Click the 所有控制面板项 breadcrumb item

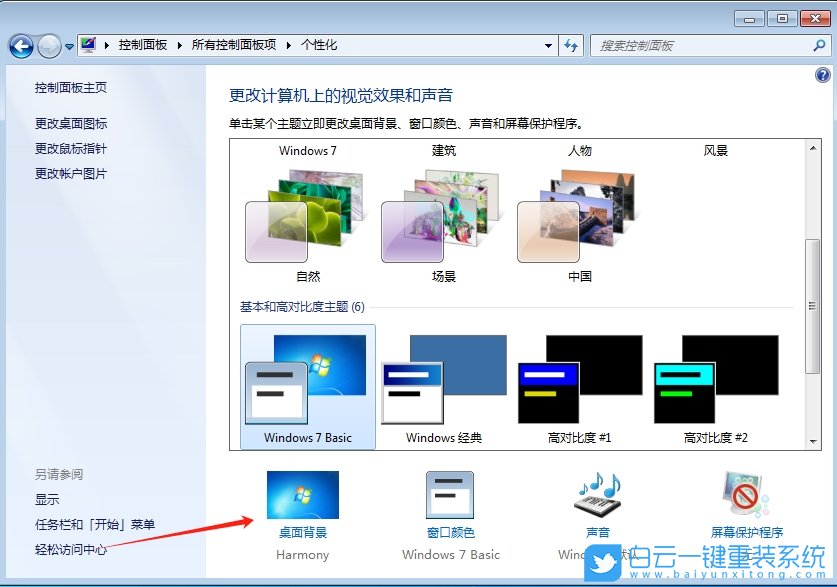click(233, 45)
